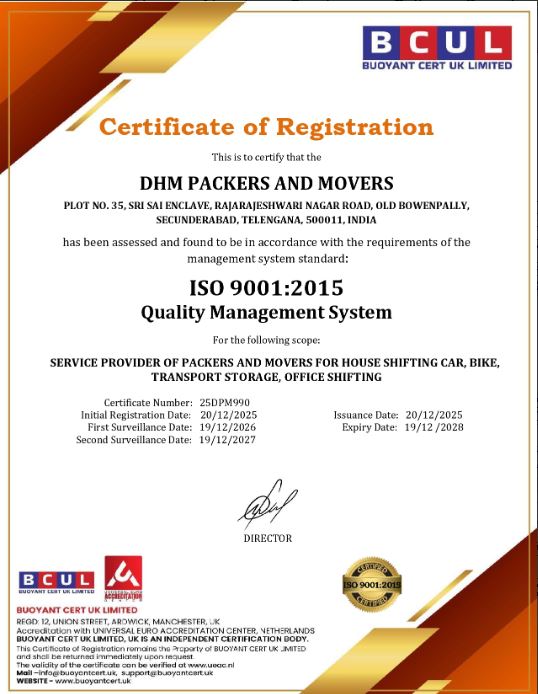Click 'Accreditation with UNIVERSAL EURO ACCREDITATION CENTER' line
This screenshot has height=694, width=538.
coord(165,630)
